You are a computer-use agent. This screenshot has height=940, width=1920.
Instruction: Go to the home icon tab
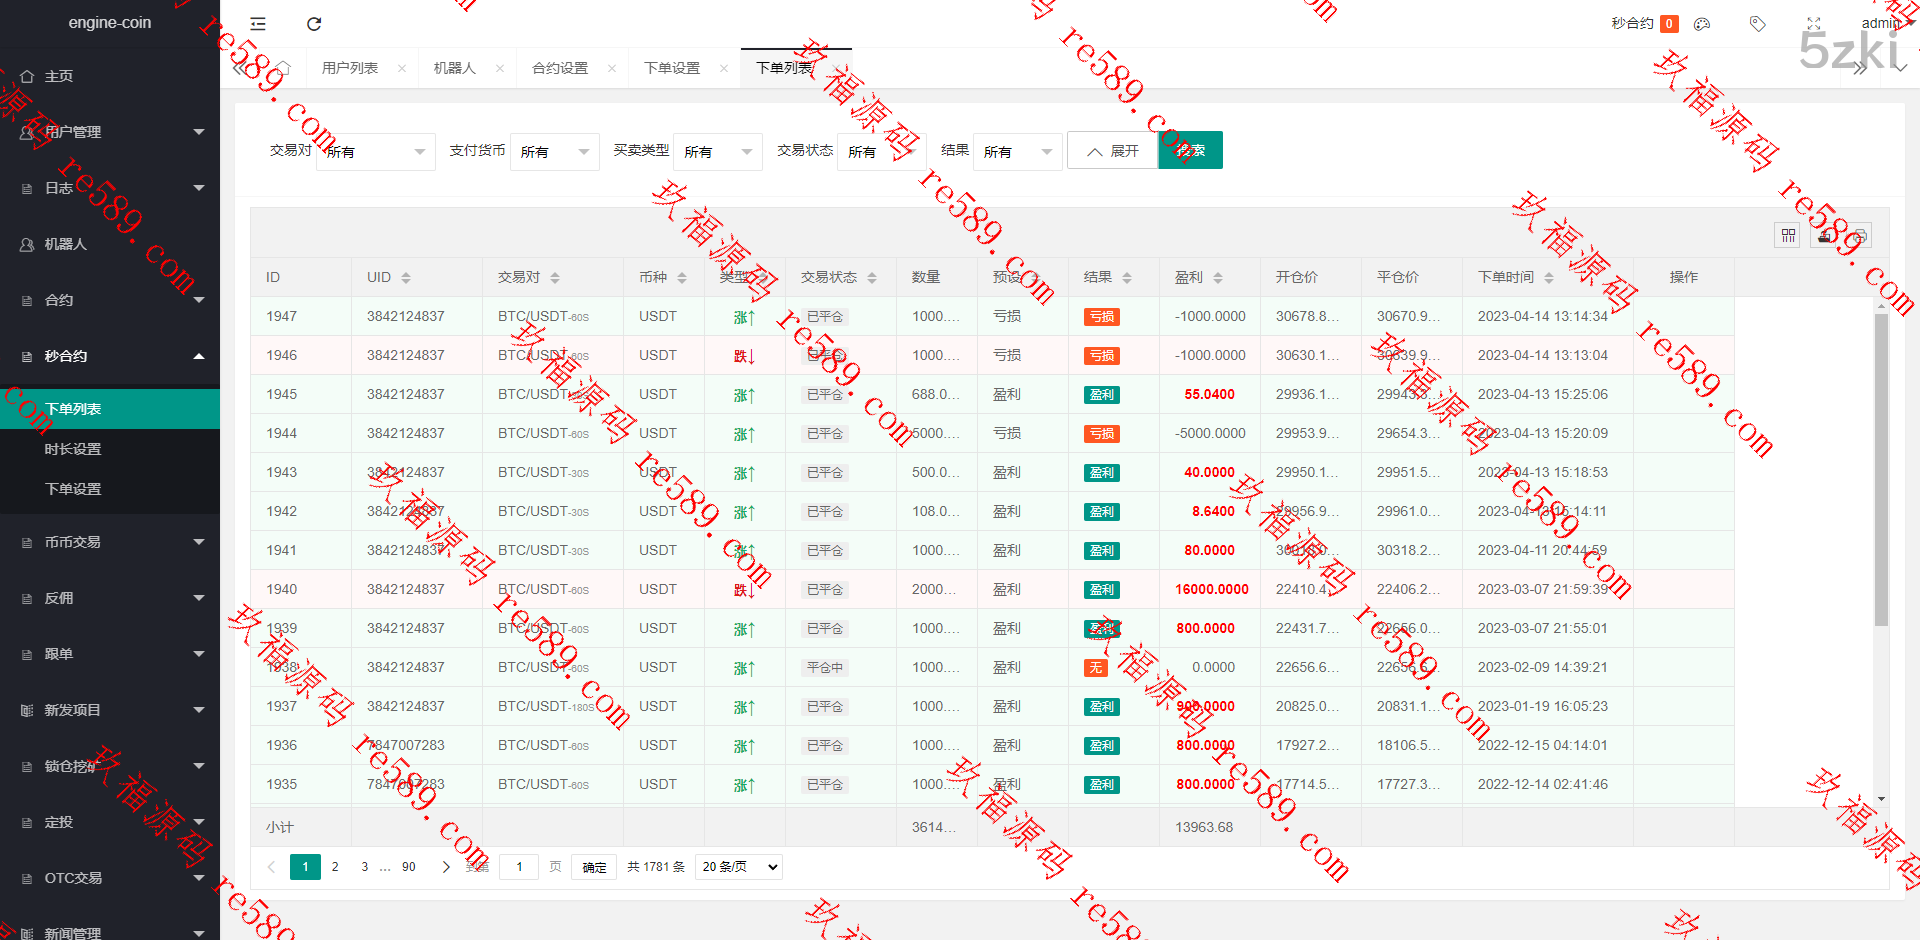pyautogui.click(x=283, y=68)
